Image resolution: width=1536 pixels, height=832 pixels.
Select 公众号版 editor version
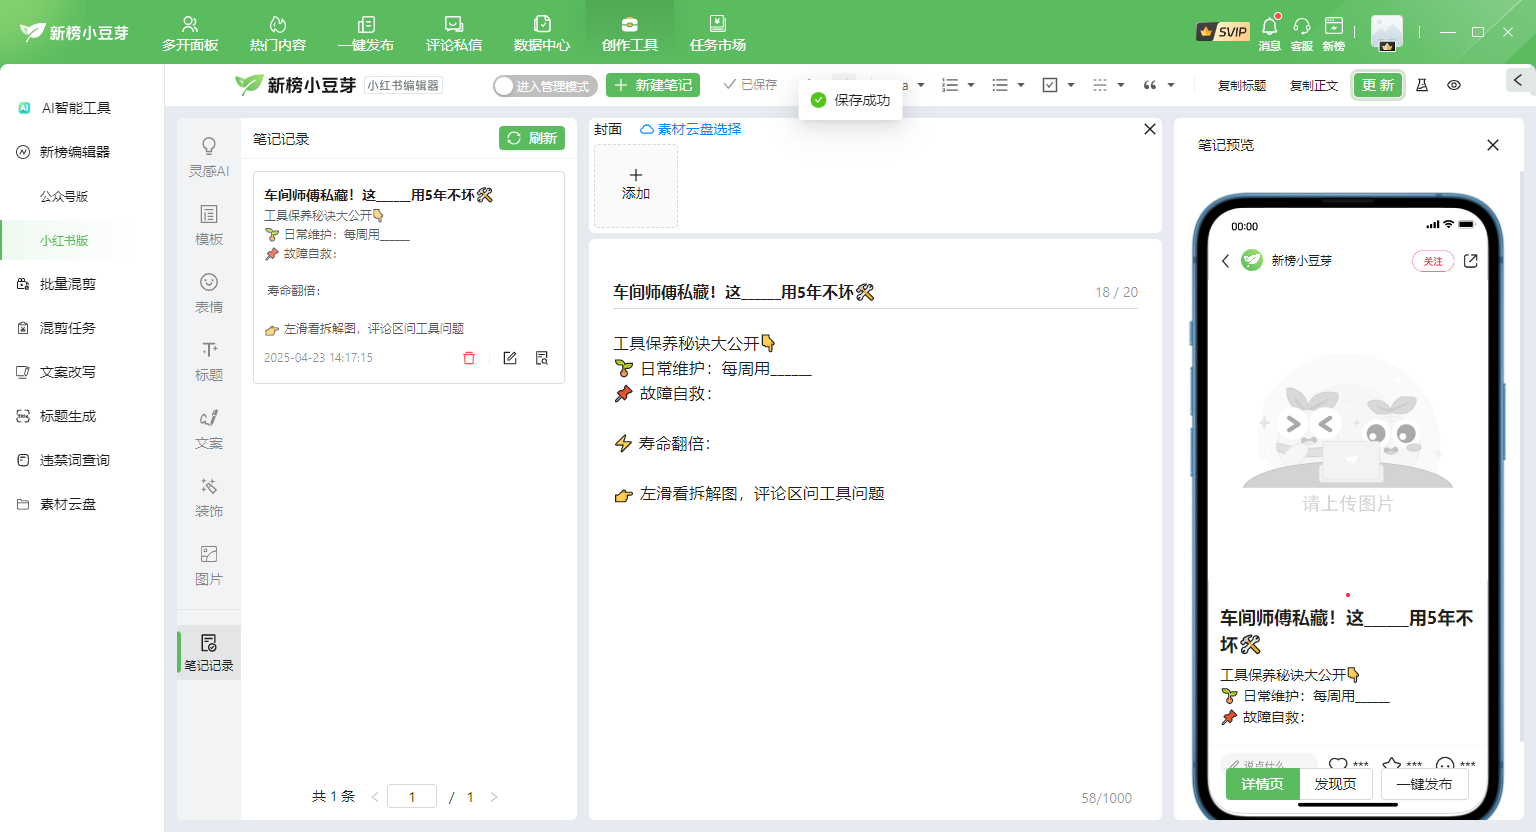pyautogui.click(x=64, y=196)
